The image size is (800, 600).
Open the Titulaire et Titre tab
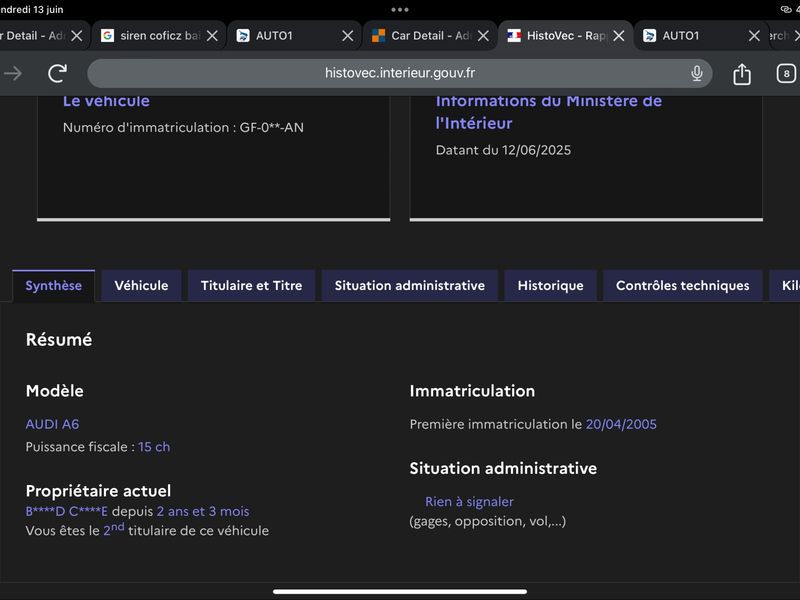coord(252,286)
